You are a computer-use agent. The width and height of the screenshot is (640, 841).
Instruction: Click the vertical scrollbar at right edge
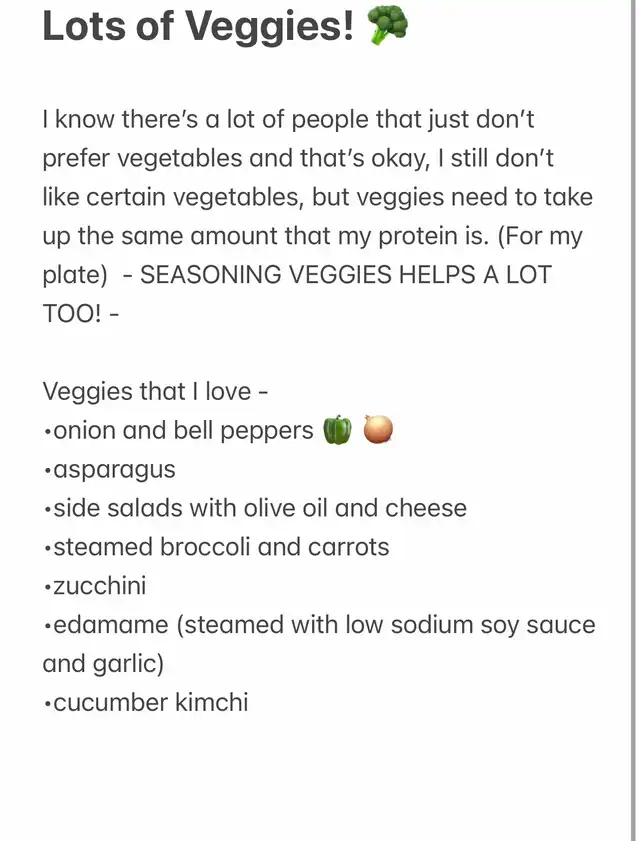tap(634, 420)
